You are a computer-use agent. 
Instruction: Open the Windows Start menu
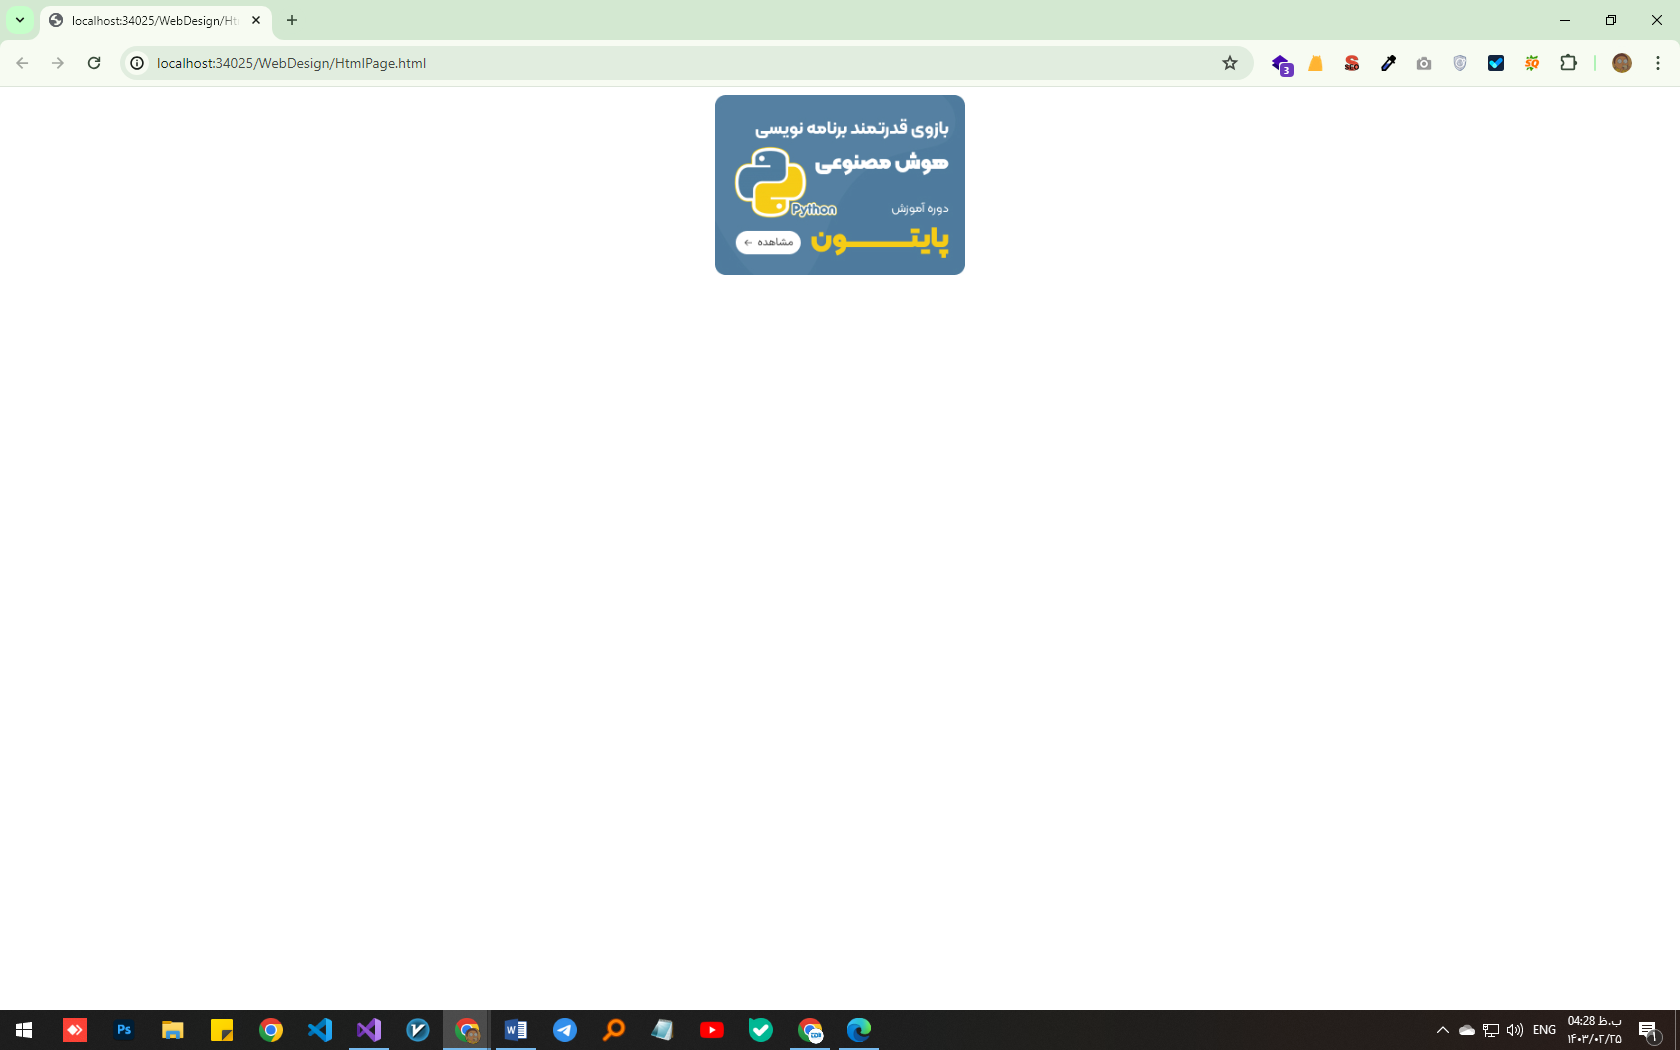(x=24, y=1030)
